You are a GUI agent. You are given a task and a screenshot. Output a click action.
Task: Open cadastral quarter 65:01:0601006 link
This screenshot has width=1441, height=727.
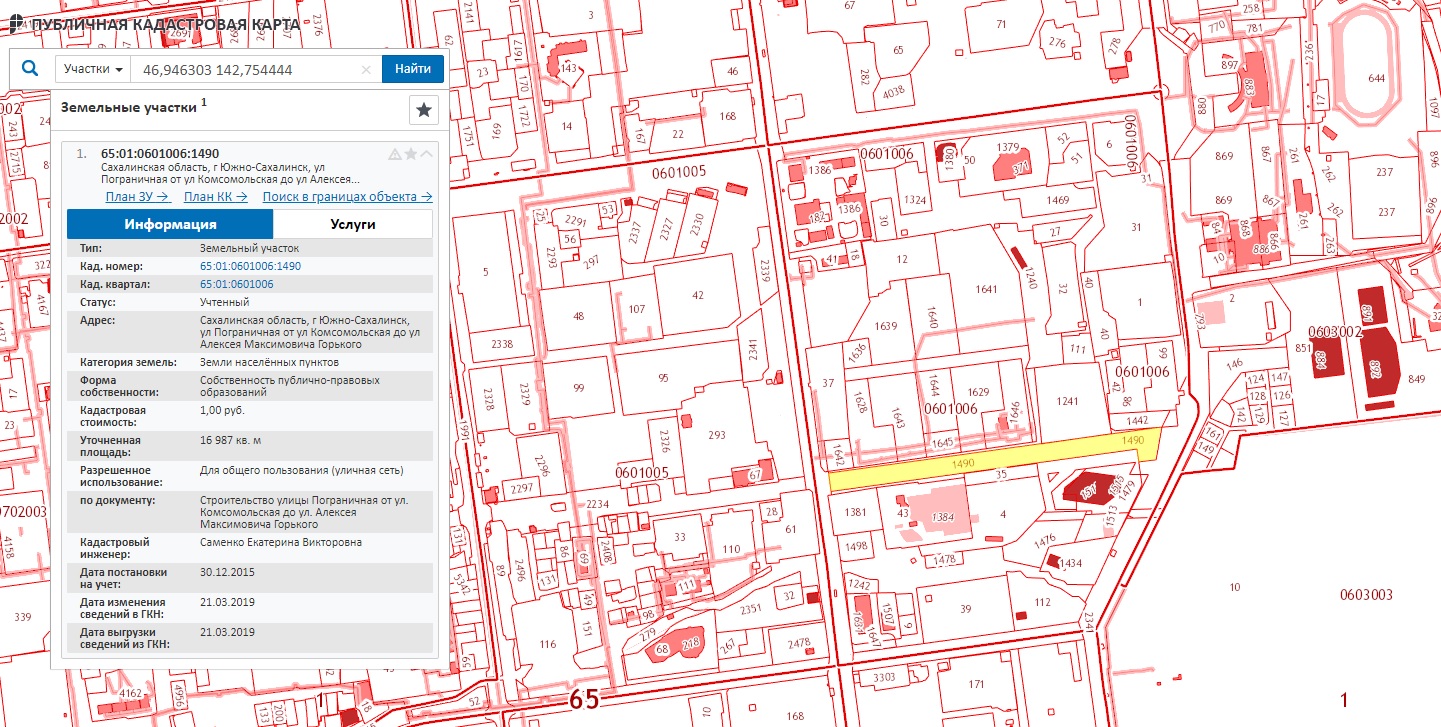[237, 284]
